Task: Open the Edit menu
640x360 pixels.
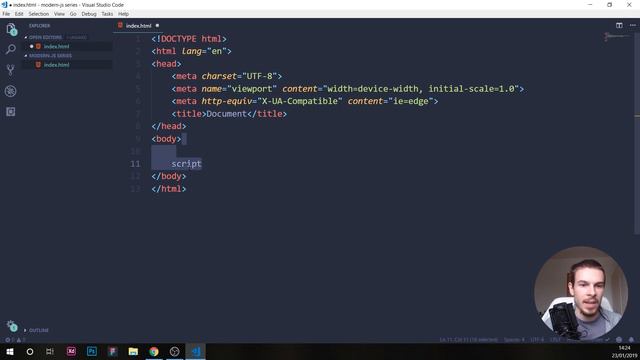Action: (x=19, y=14)
